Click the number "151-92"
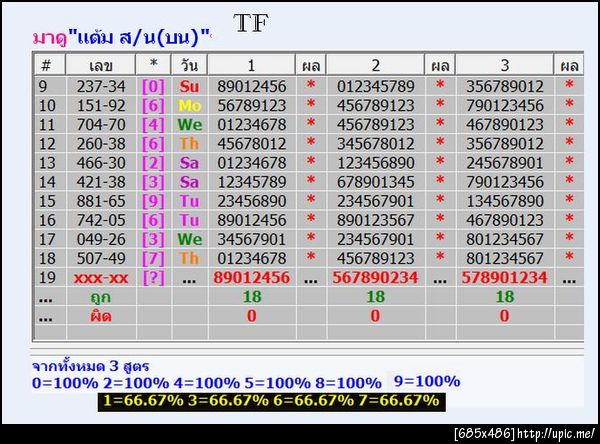 [x=101, y=106]
